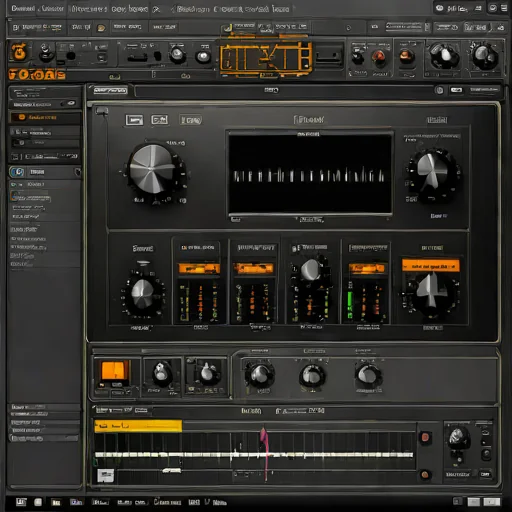Click the round orange button below the record button

[425, 474]
